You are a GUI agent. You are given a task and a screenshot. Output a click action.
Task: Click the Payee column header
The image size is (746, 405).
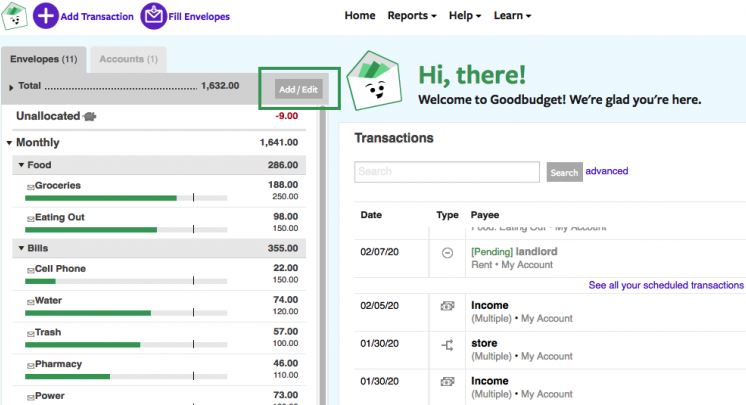point(485,215)
